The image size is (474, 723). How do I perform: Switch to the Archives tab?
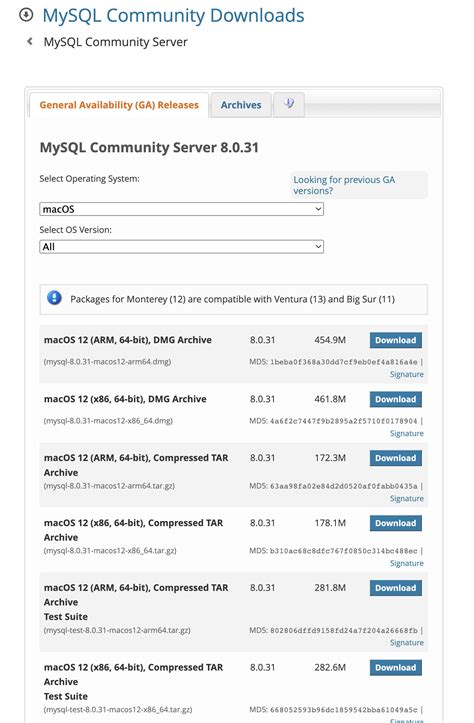tap(241, 105)
